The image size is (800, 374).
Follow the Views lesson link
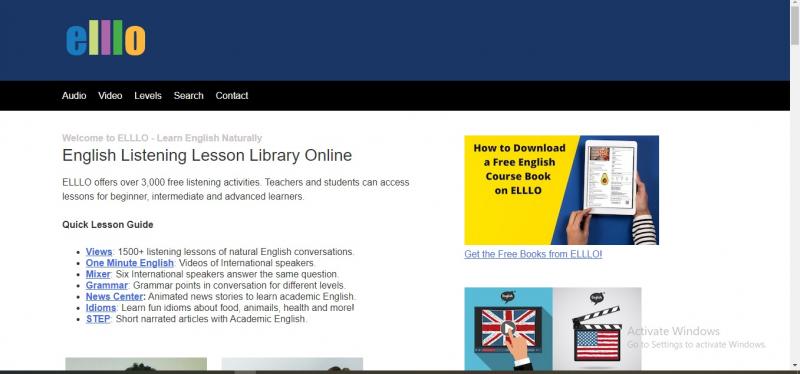99,252
